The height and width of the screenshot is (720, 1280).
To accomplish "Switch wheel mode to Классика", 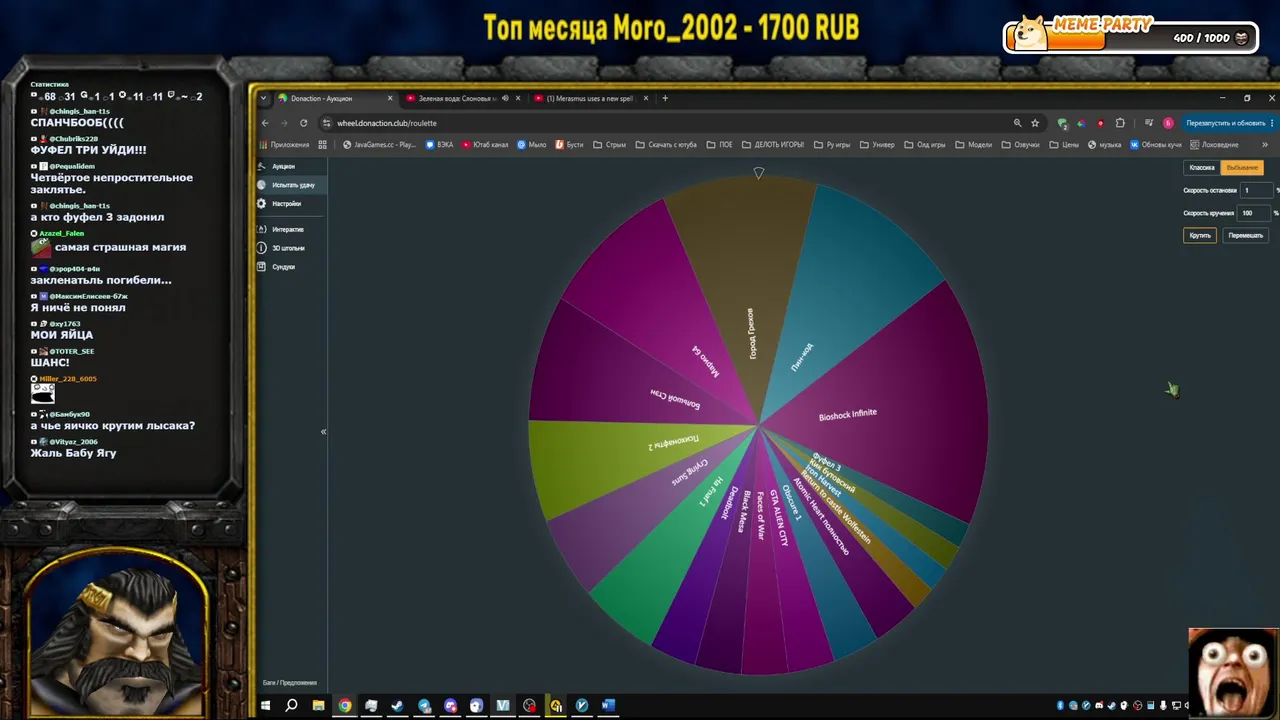I will click(1202, 168).
